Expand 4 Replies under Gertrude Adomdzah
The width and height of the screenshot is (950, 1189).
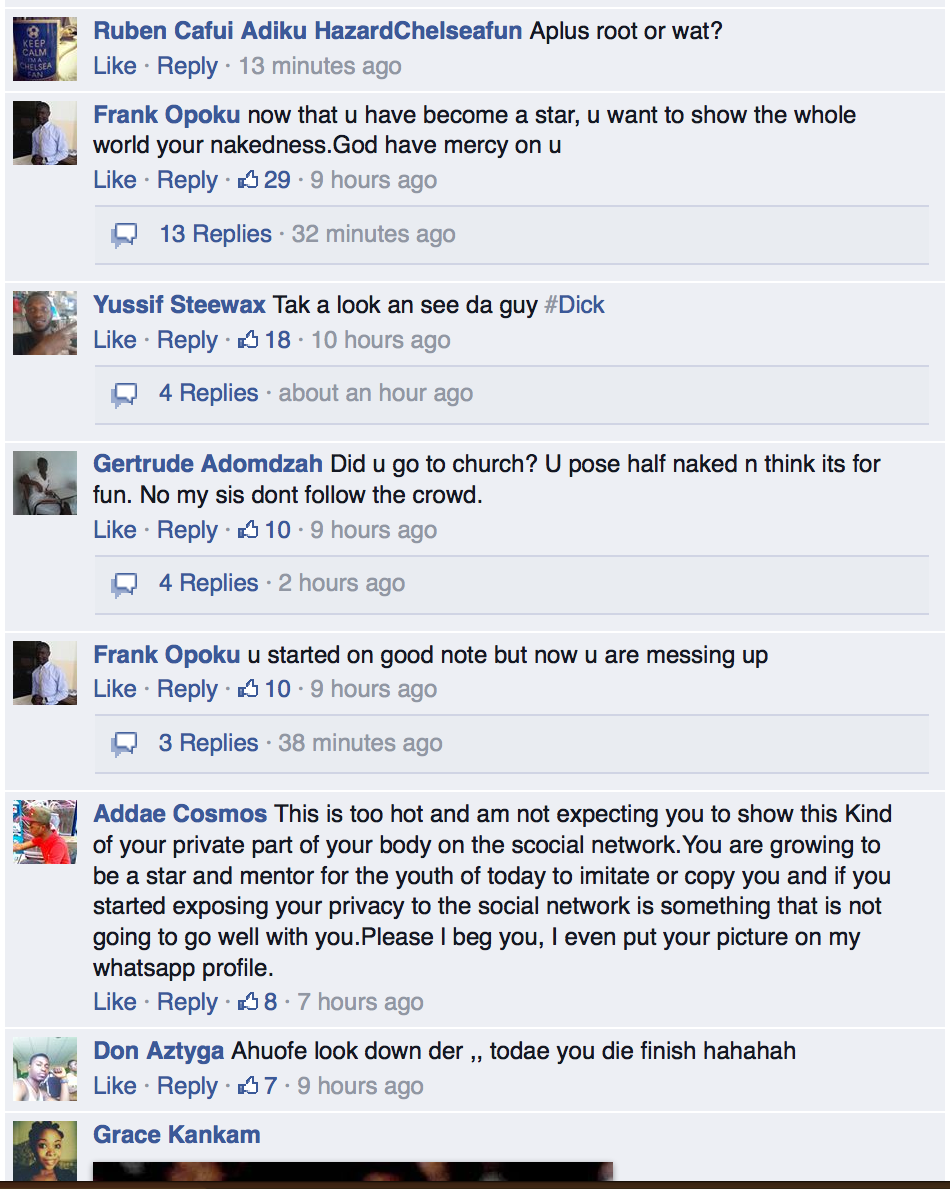[208, 582]
